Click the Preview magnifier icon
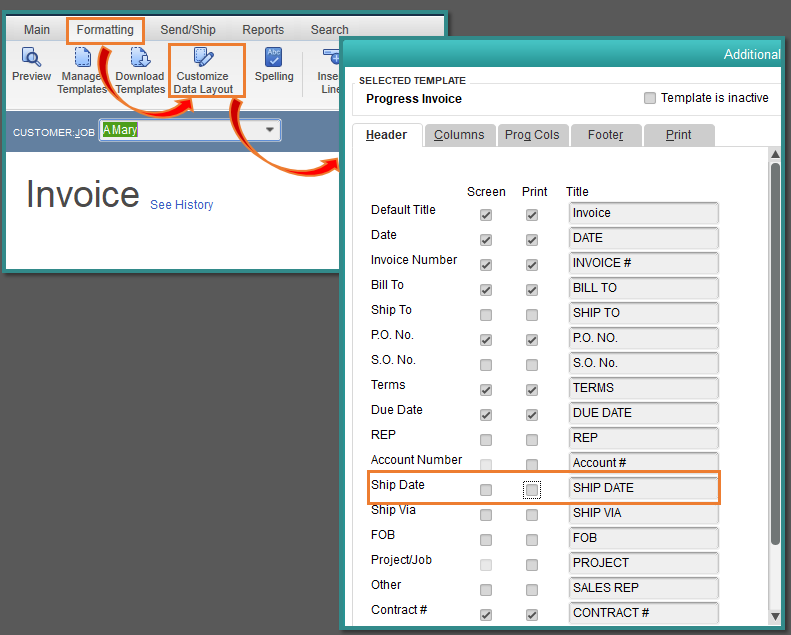The height and width of the screenshot is (635, 791). (x=31, y=57)
